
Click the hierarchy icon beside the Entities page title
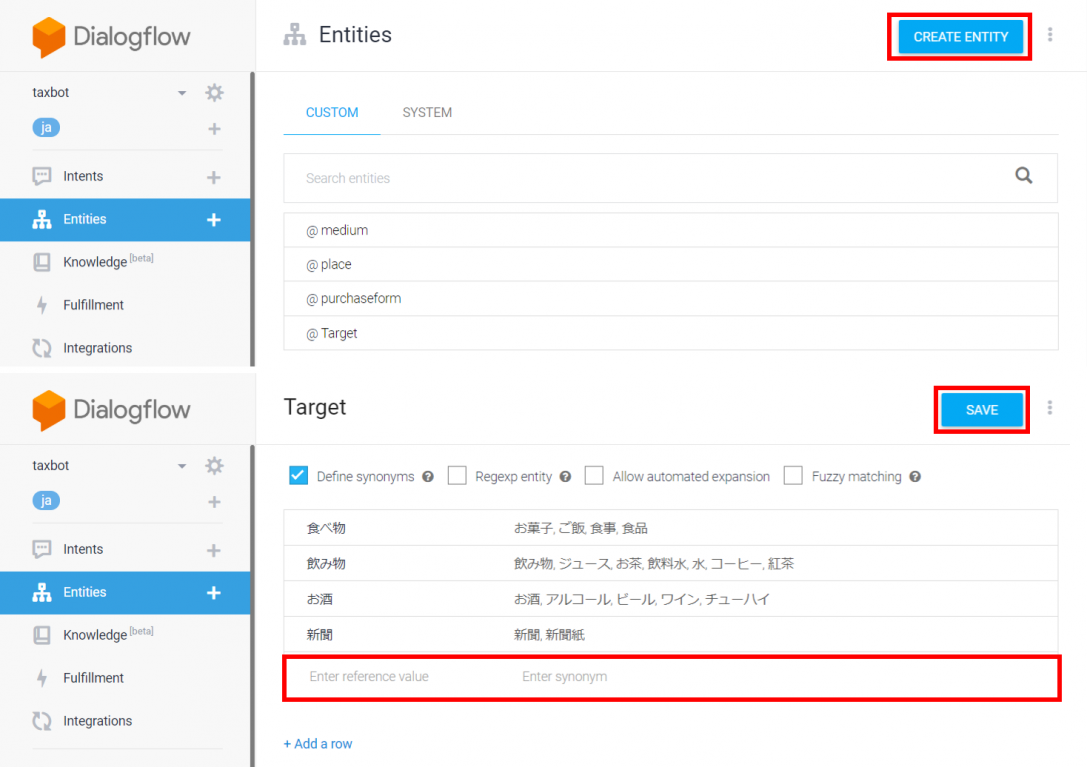294,35
